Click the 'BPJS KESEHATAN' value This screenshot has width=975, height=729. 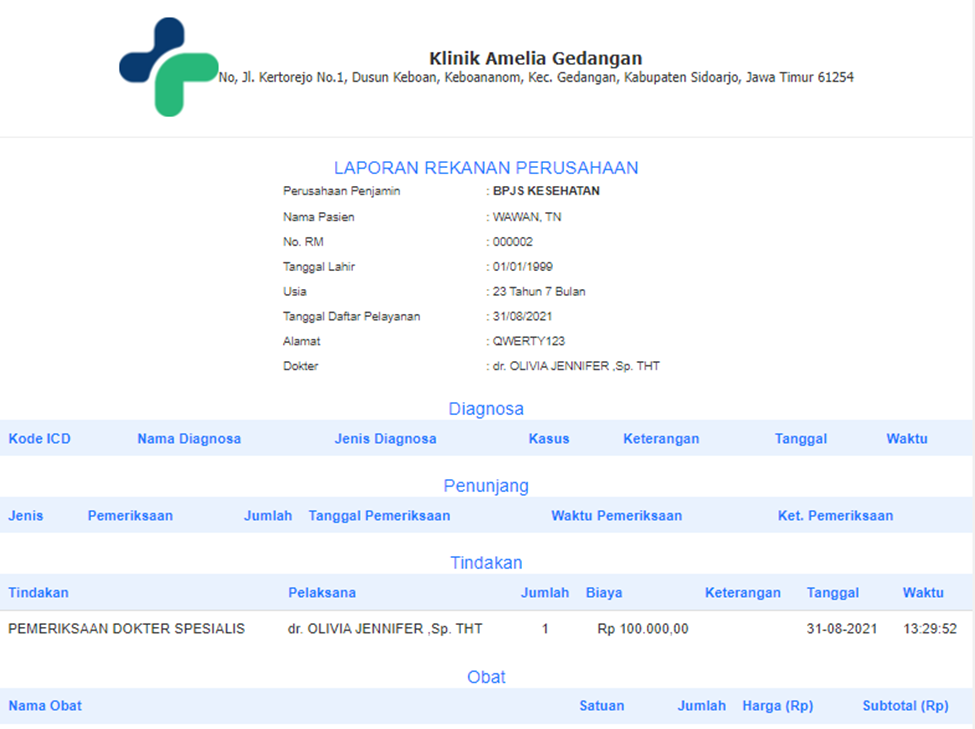point(546,191)
